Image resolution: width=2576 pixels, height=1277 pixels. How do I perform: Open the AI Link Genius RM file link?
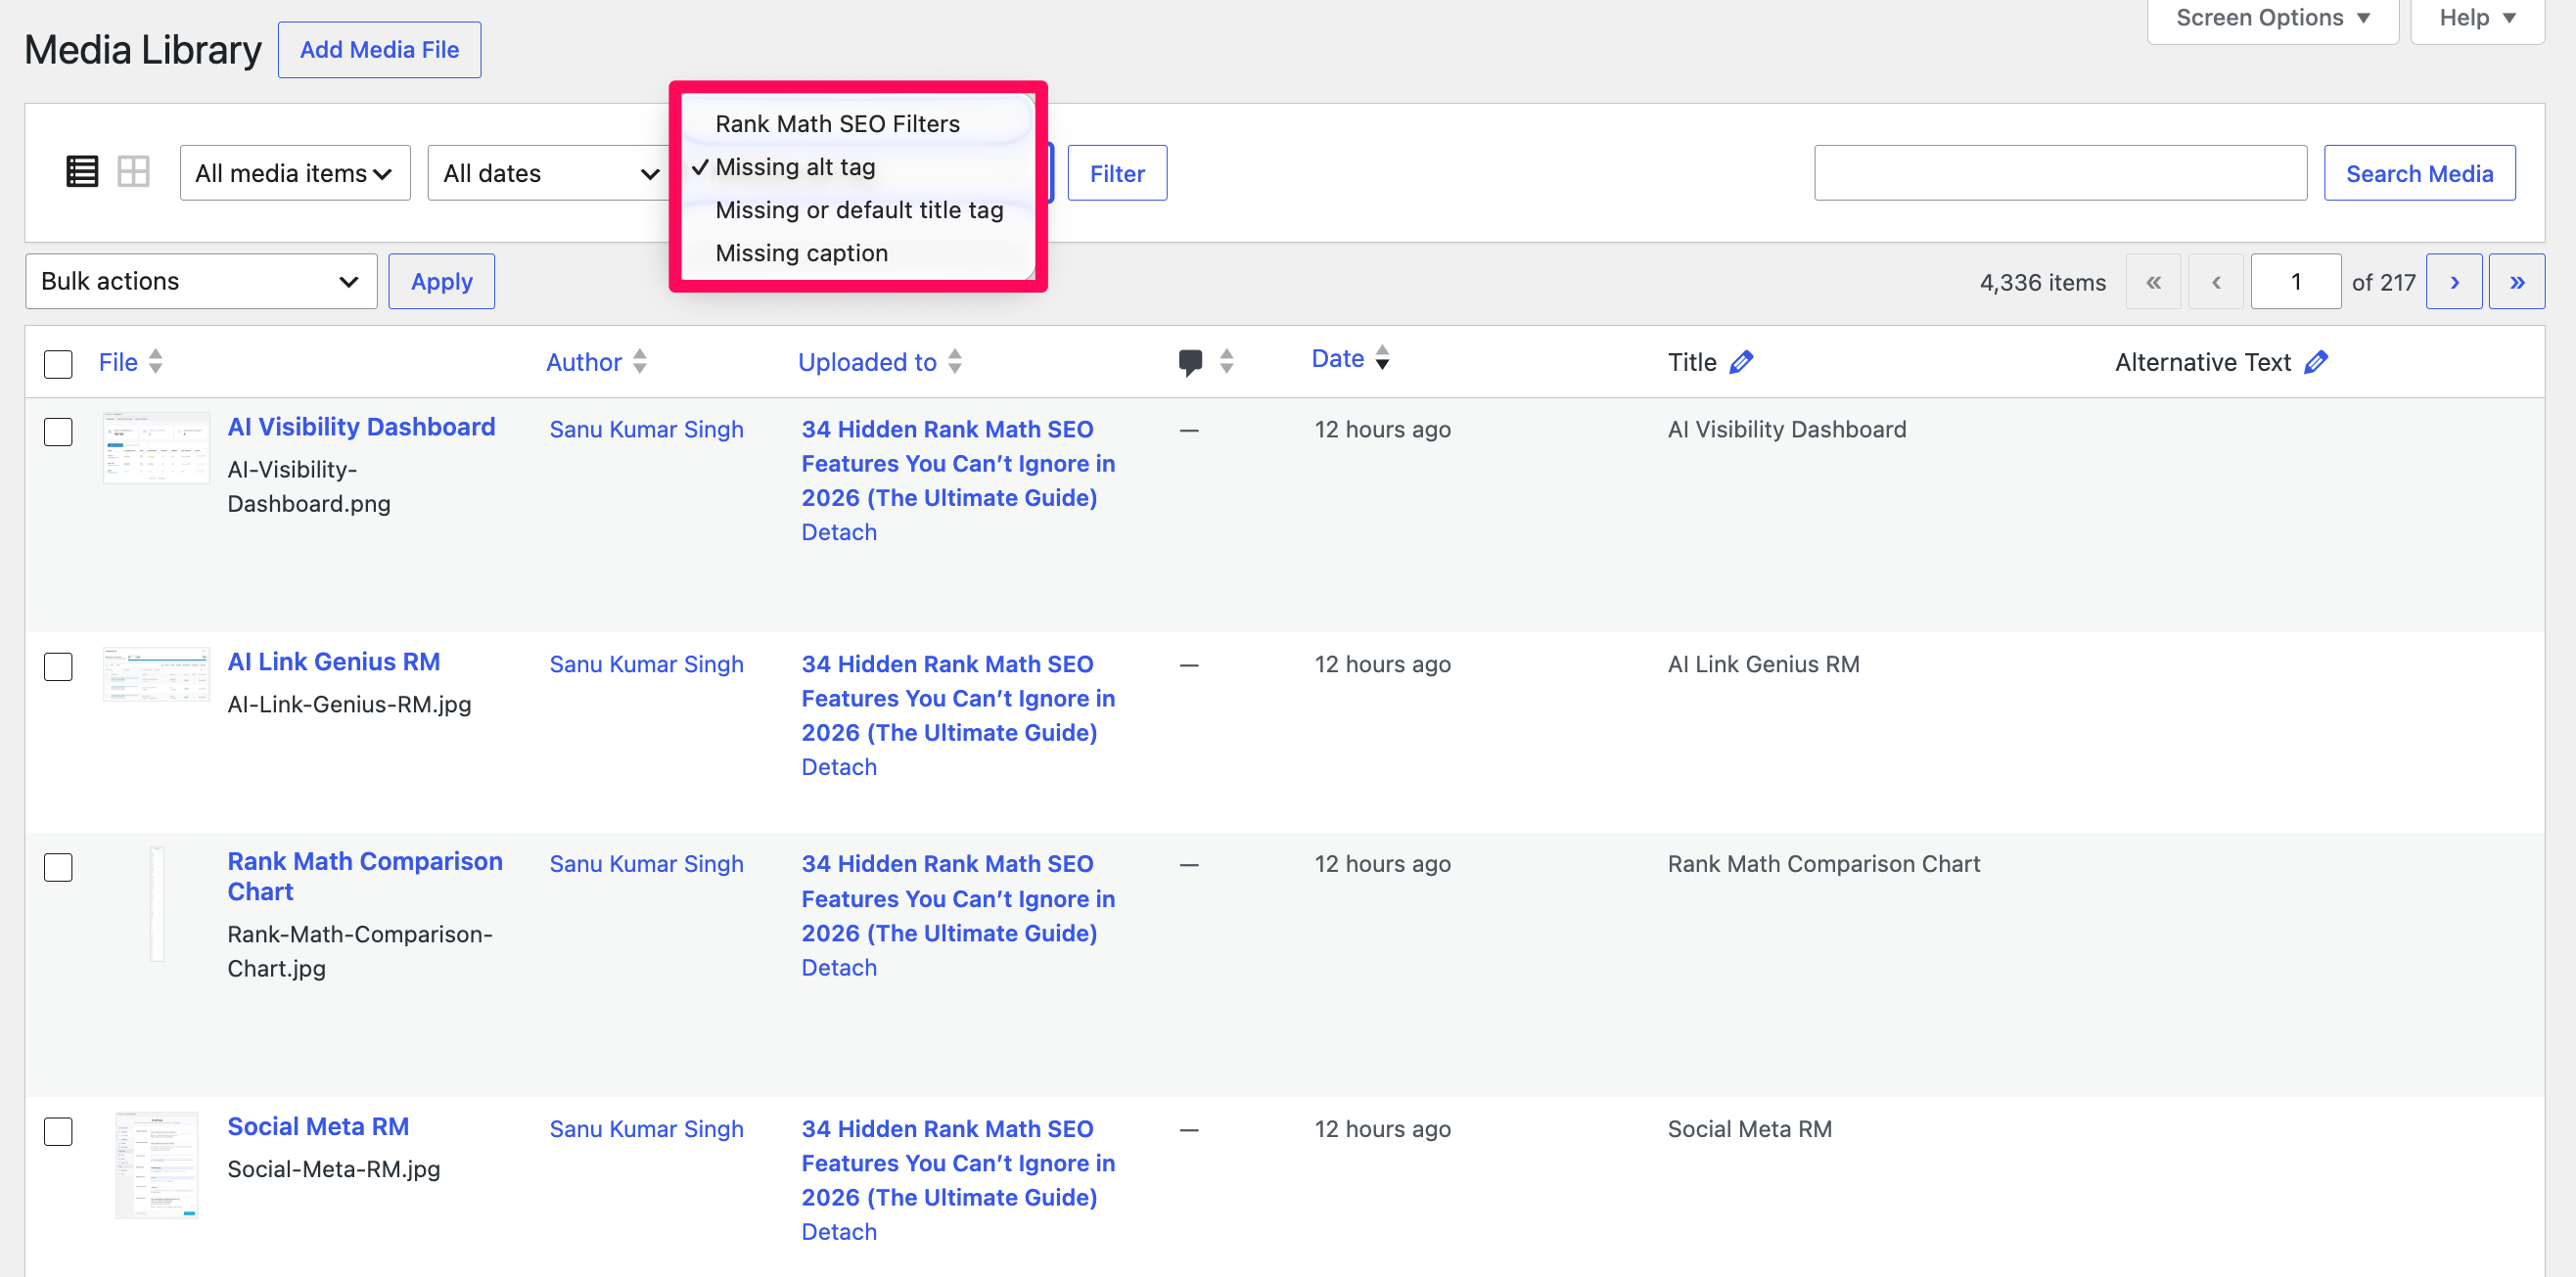click(334, 662)
